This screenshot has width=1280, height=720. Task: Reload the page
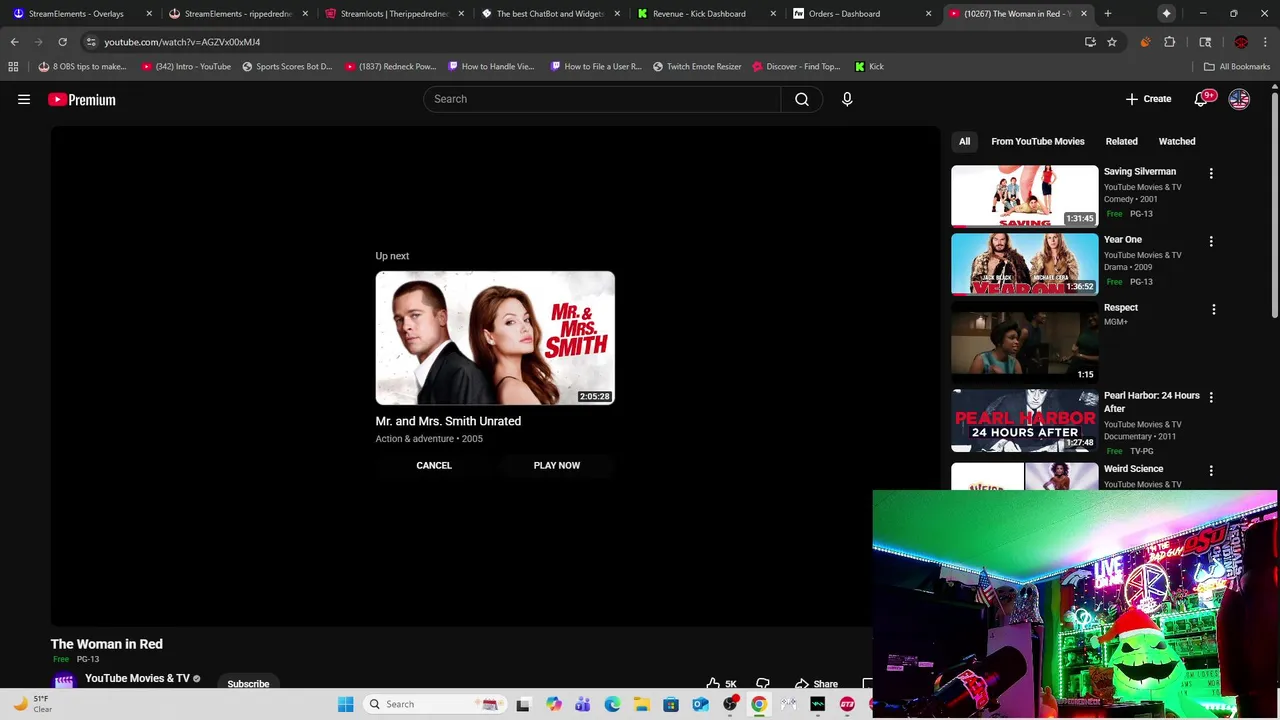62,42
